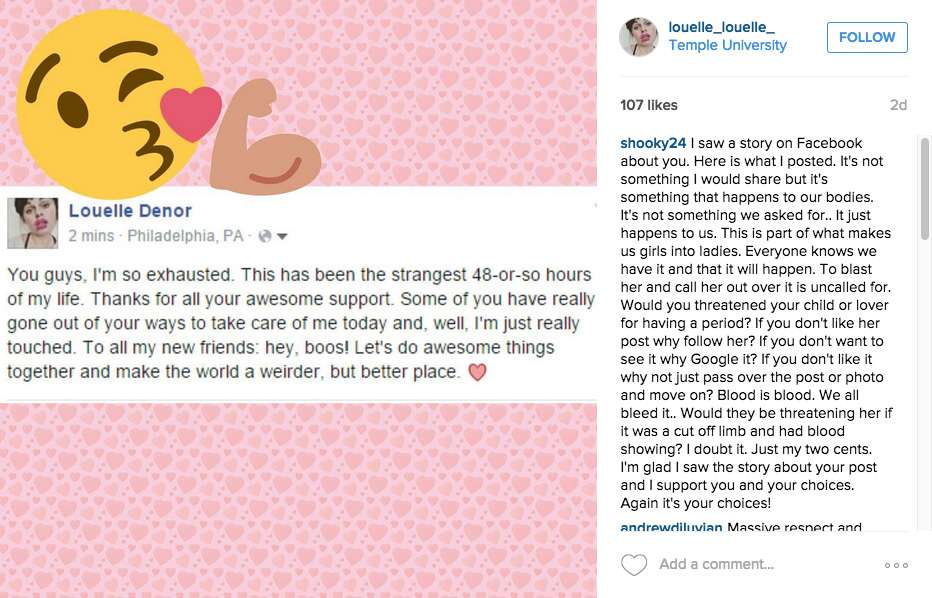Visit the Temple University location page
Viewport: 932px width, 598px height.
click(x=727, y=45)
